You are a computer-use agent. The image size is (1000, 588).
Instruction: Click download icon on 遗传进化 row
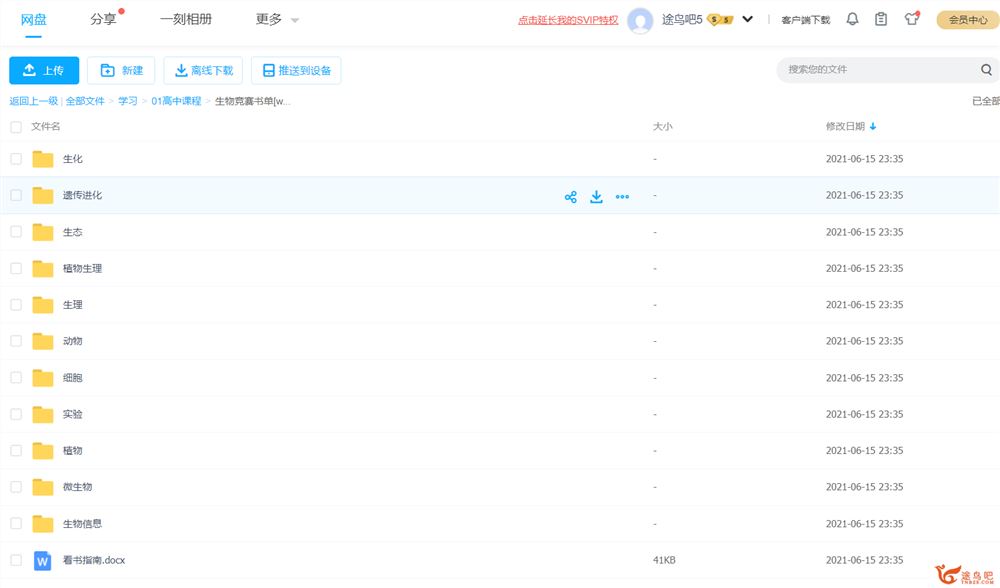click(x=596, y=197)
